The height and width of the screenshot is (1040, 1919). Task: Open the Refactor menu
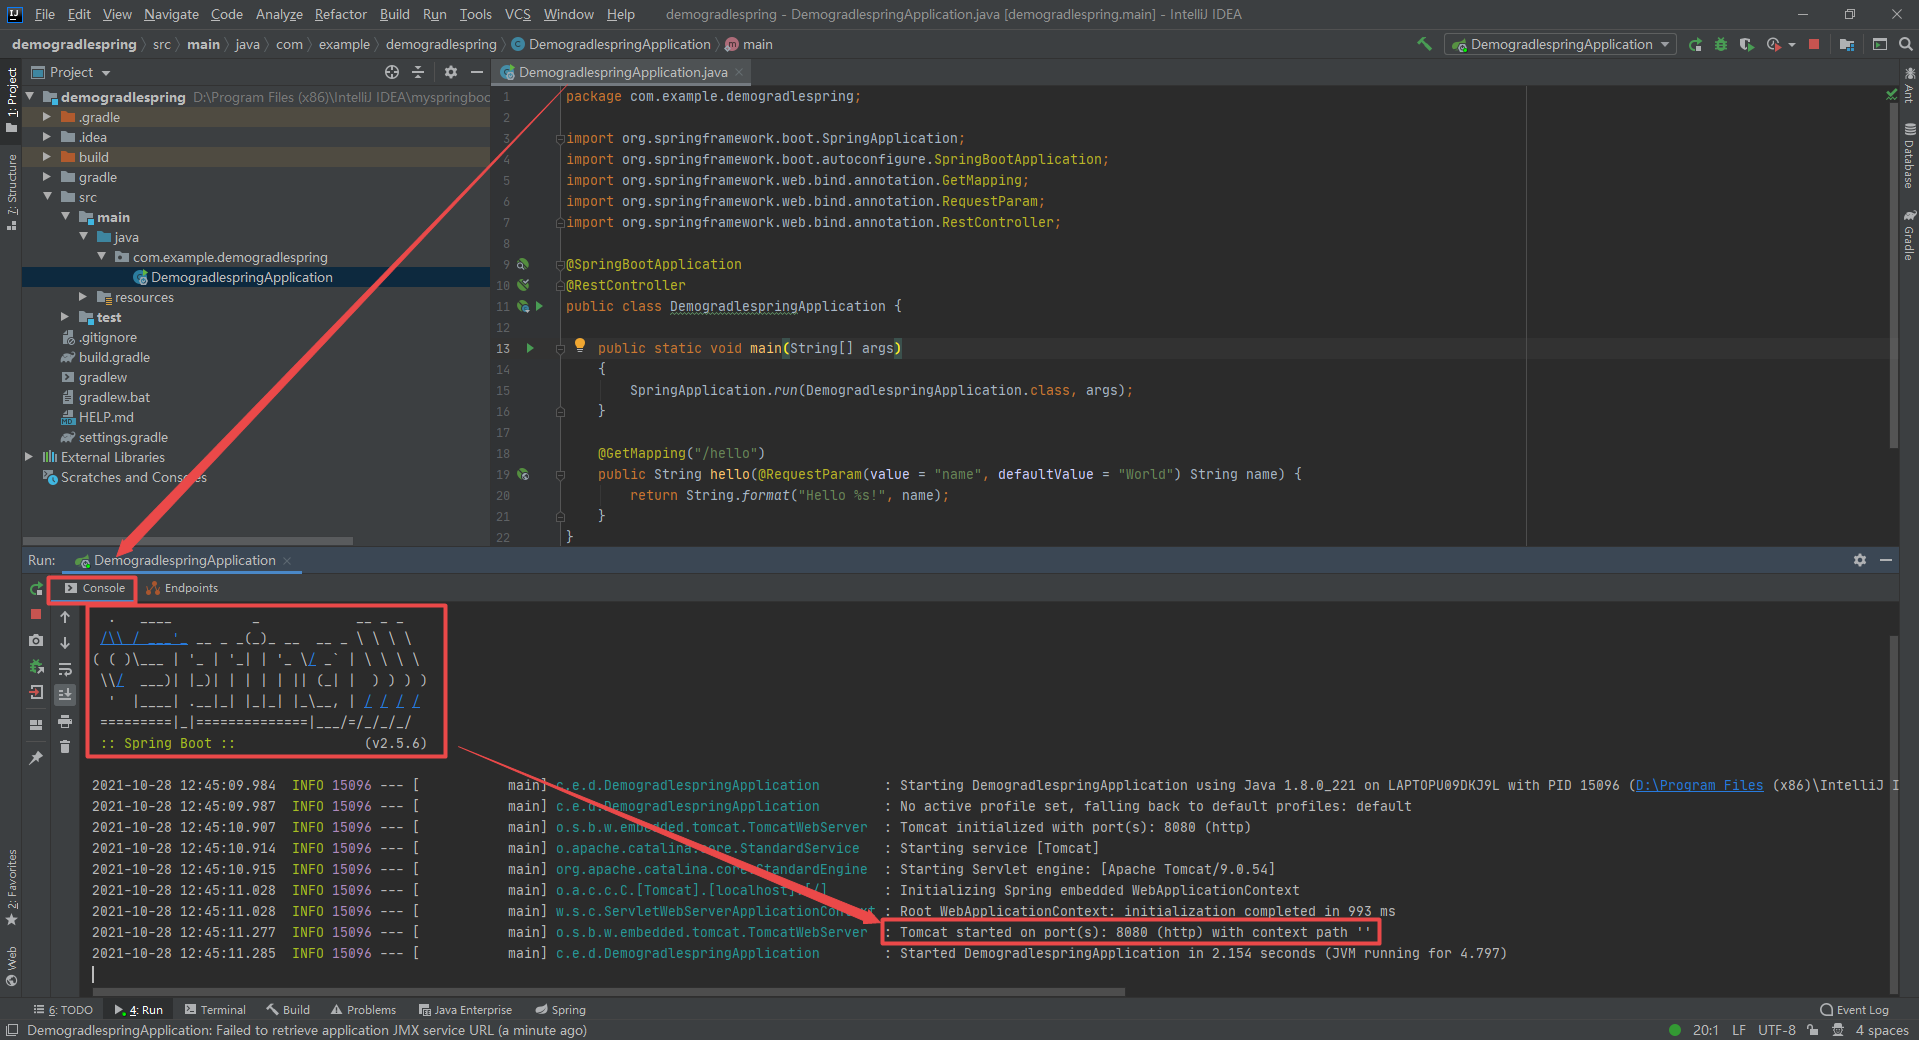click(340, 14)
